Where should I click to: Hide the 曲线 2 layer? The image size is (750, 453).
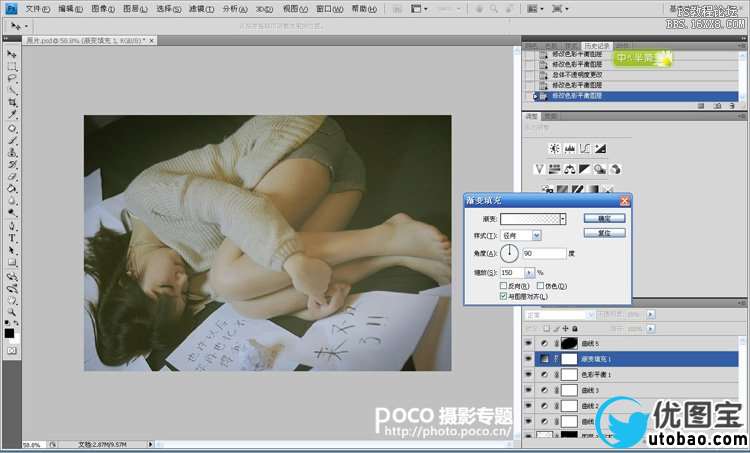(529, 406)
